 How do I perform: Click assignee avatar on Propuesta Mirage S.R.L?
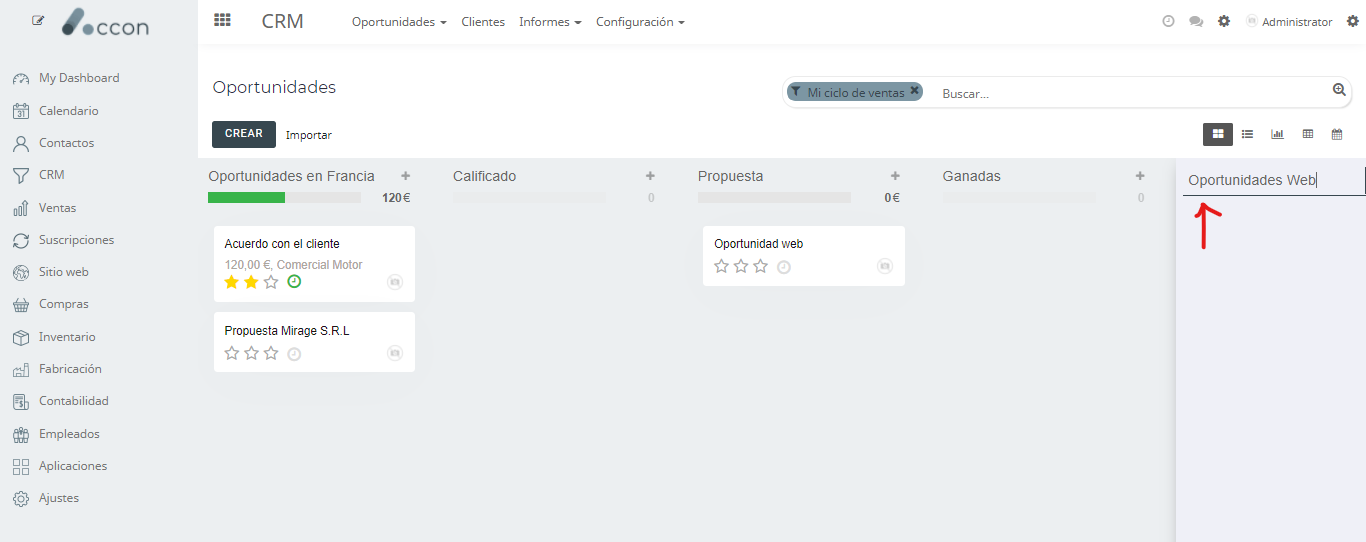(395, 353)
